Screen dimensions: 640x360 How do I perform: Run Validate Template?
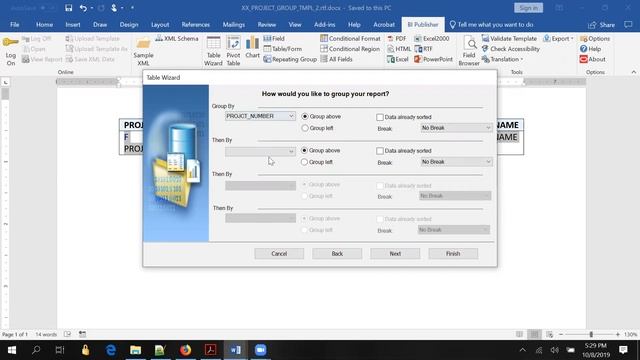(x=509, y=38)
